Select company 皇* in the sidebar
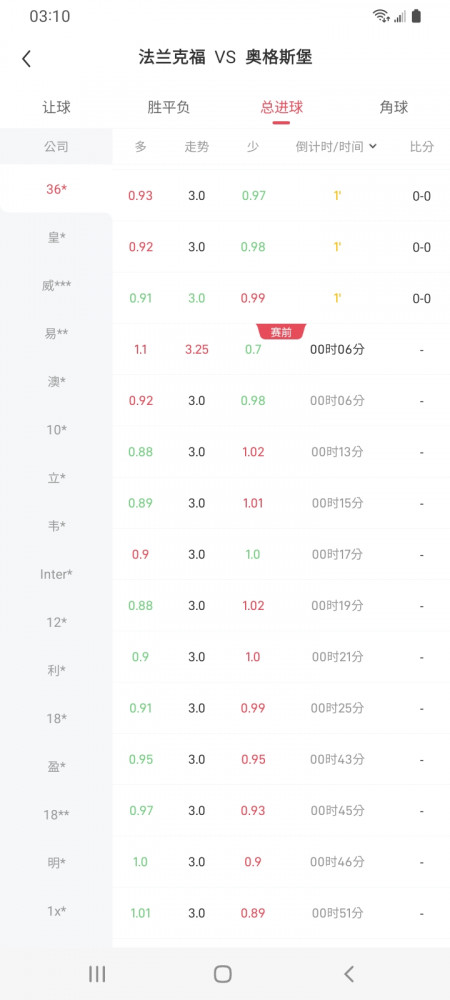This screenshot has height=1000, width=450. click(x=56, y=237)
